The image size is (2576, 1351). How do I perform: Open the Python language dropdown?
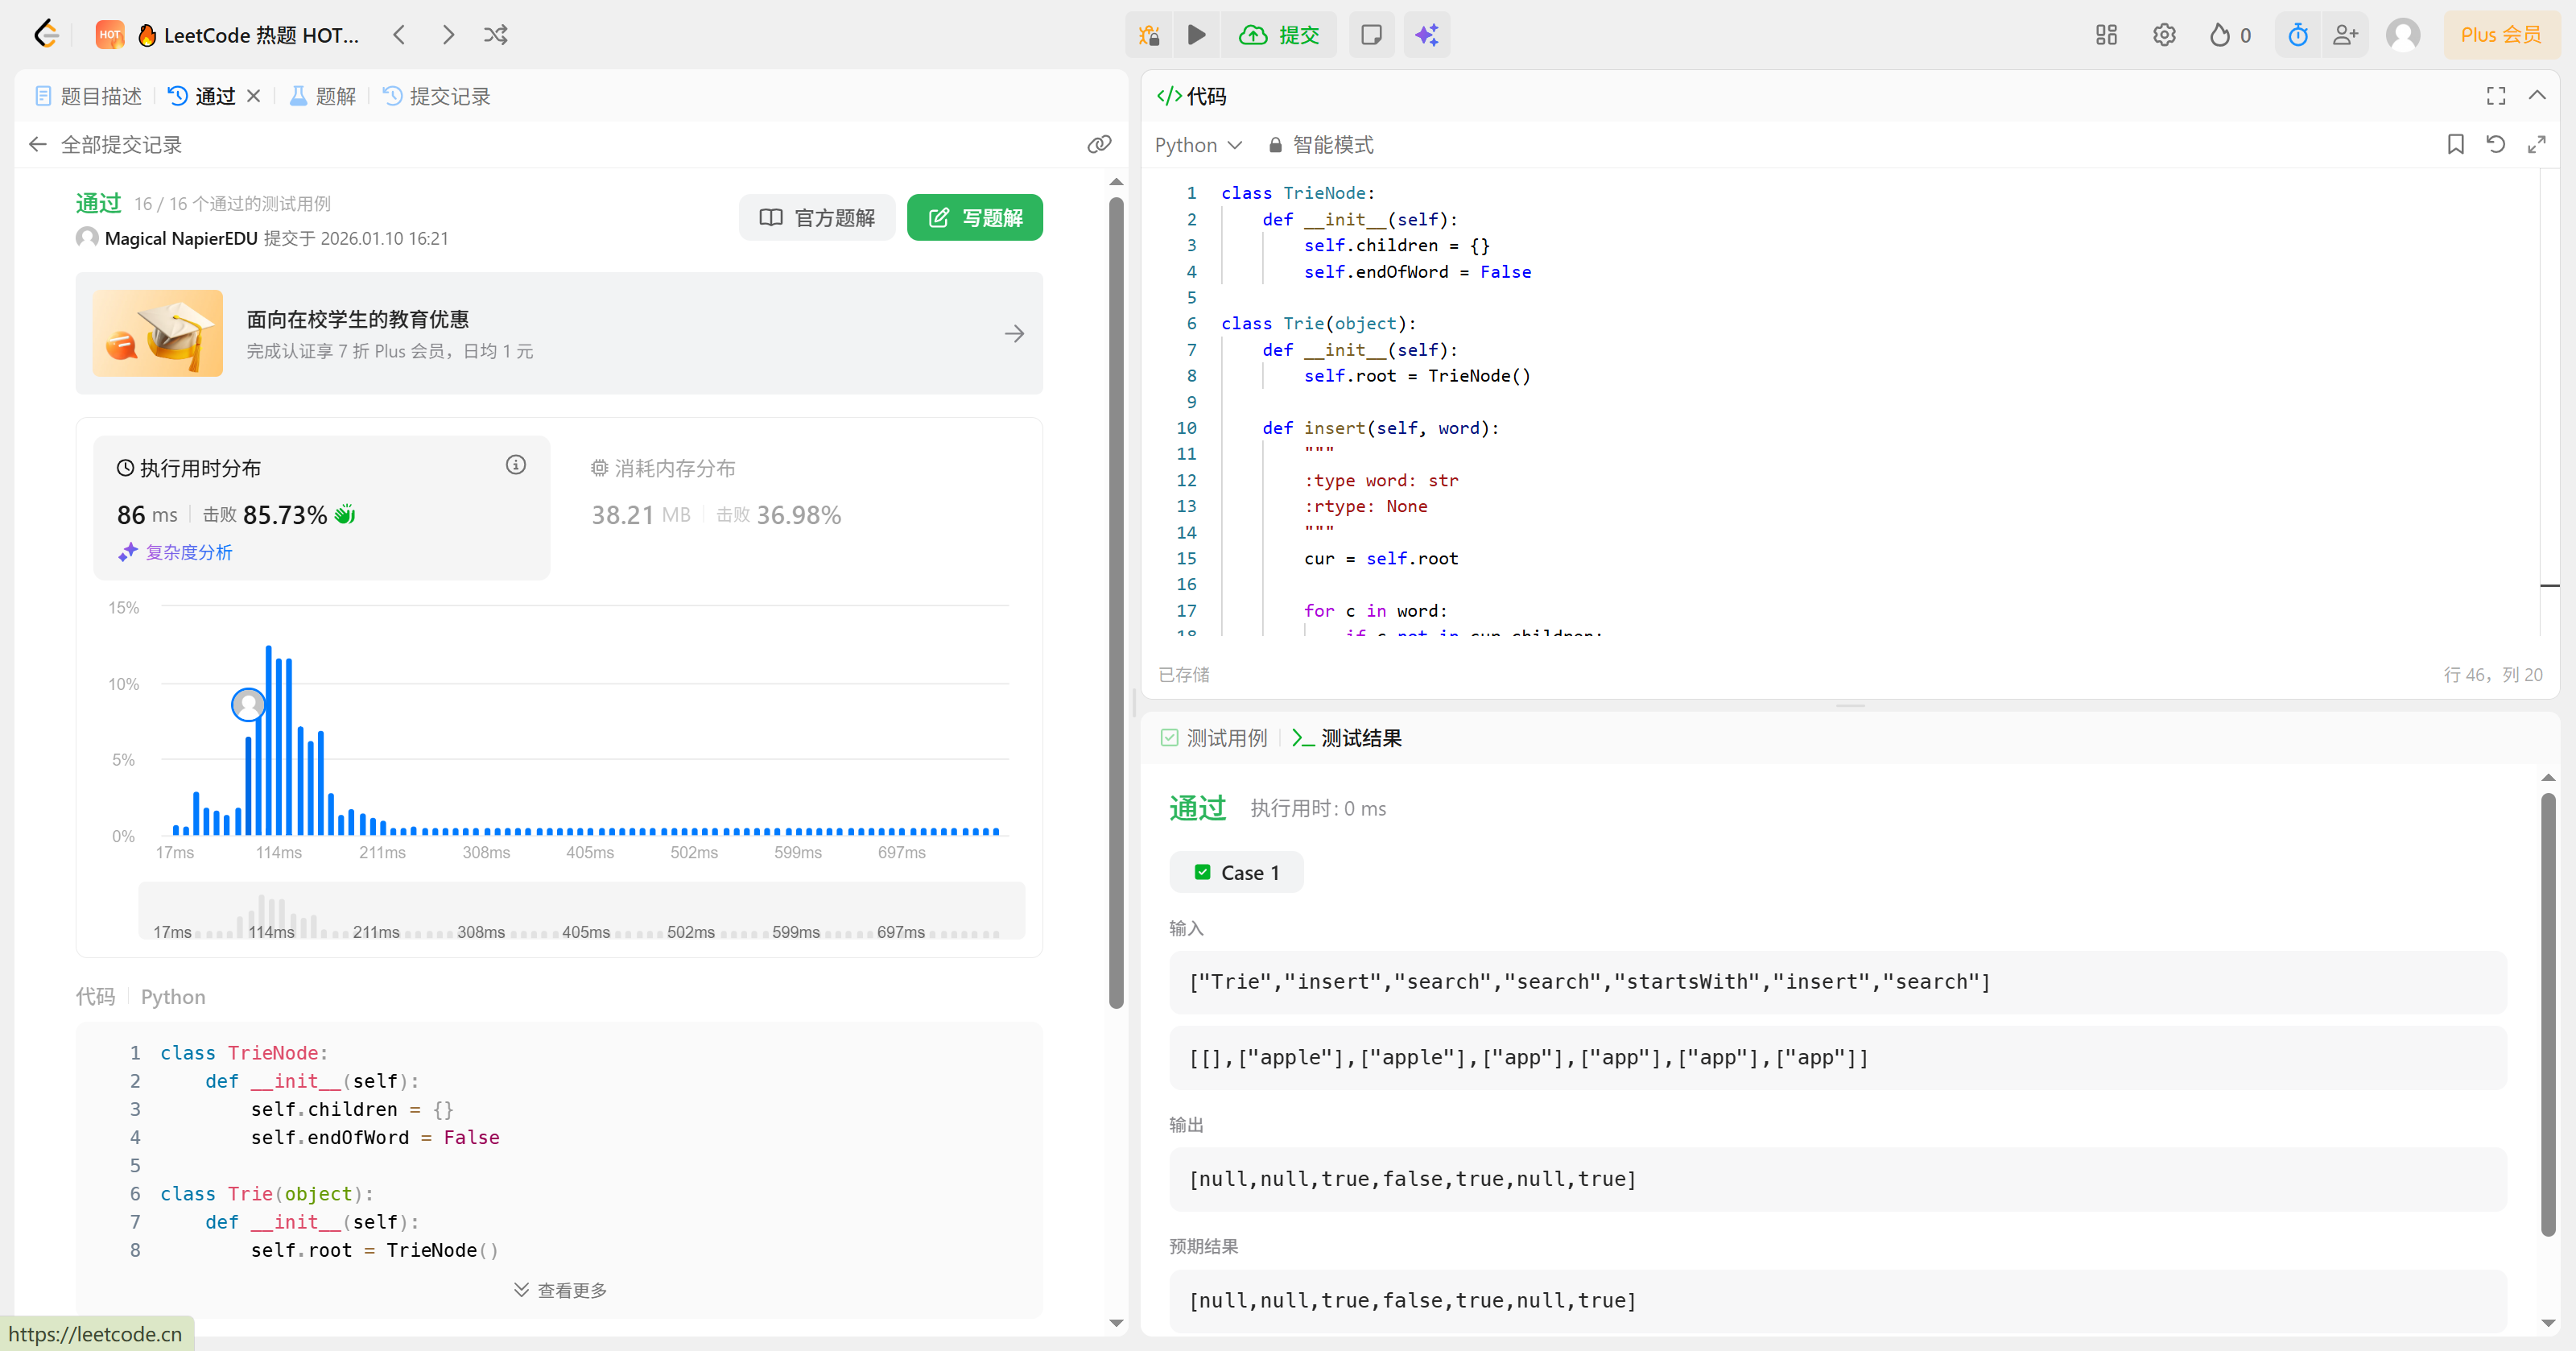pyautogui.click(x=1198, y=145)
